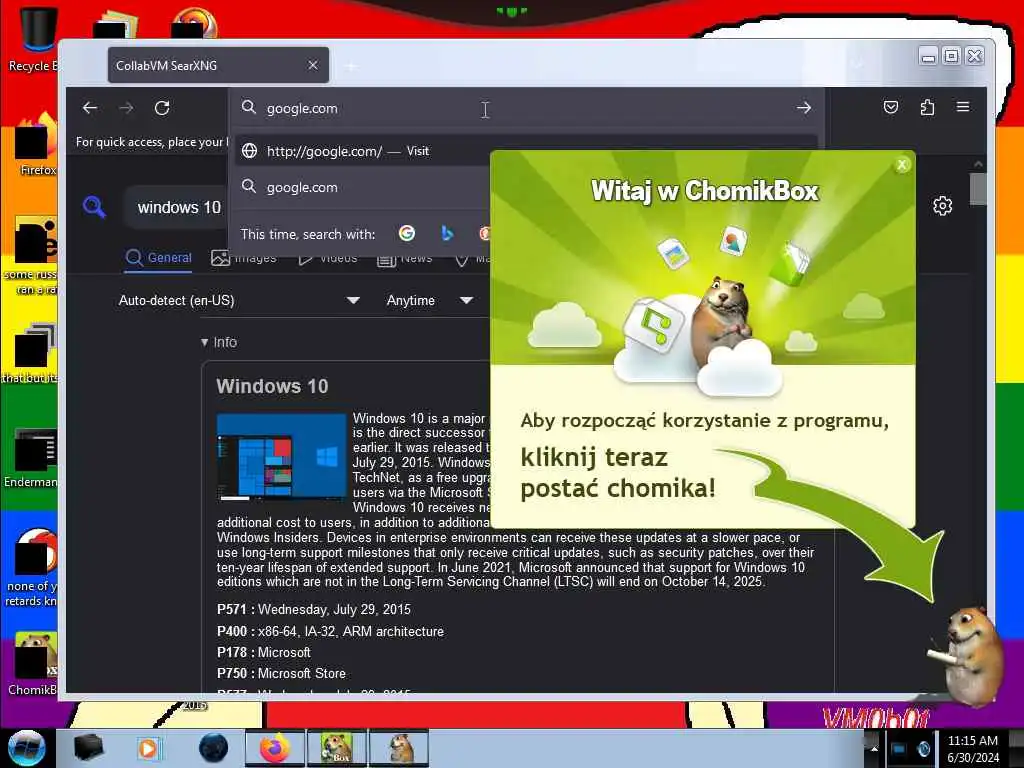Switch to the General results tab
The width and height of the screenshot is (1024, 768).
(159, 258)
